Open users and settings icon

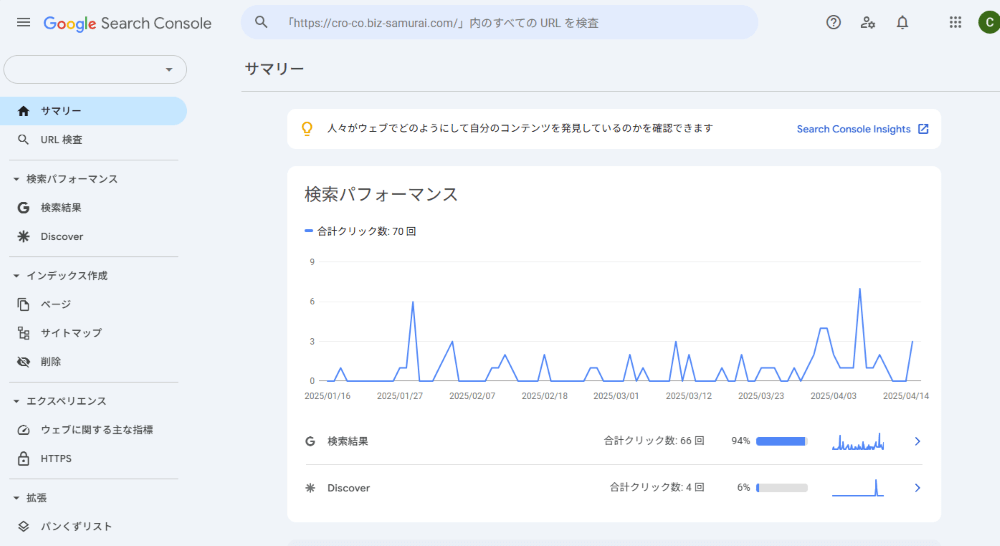point(867,22)
